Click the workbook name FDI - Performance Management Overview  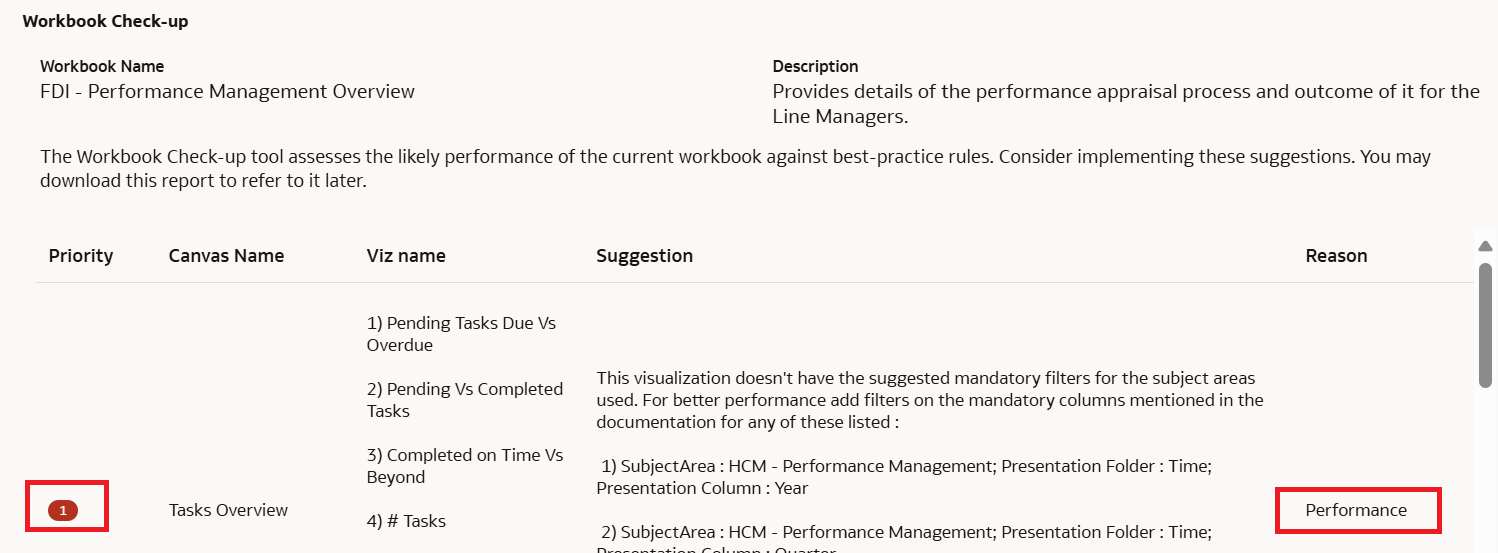point(227,92)
